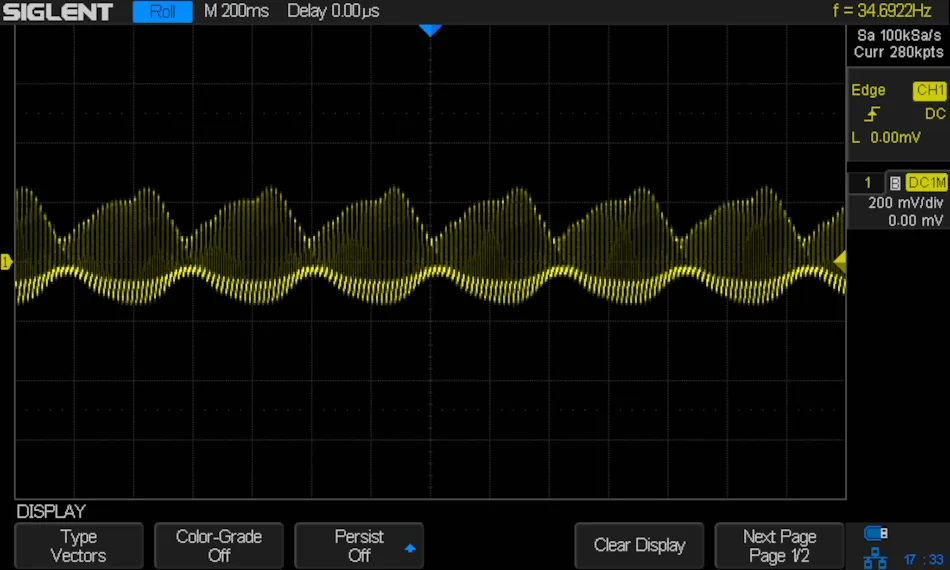Click the channel 1 number box
This screenshot has width=950, height=570.
(867, 182)
